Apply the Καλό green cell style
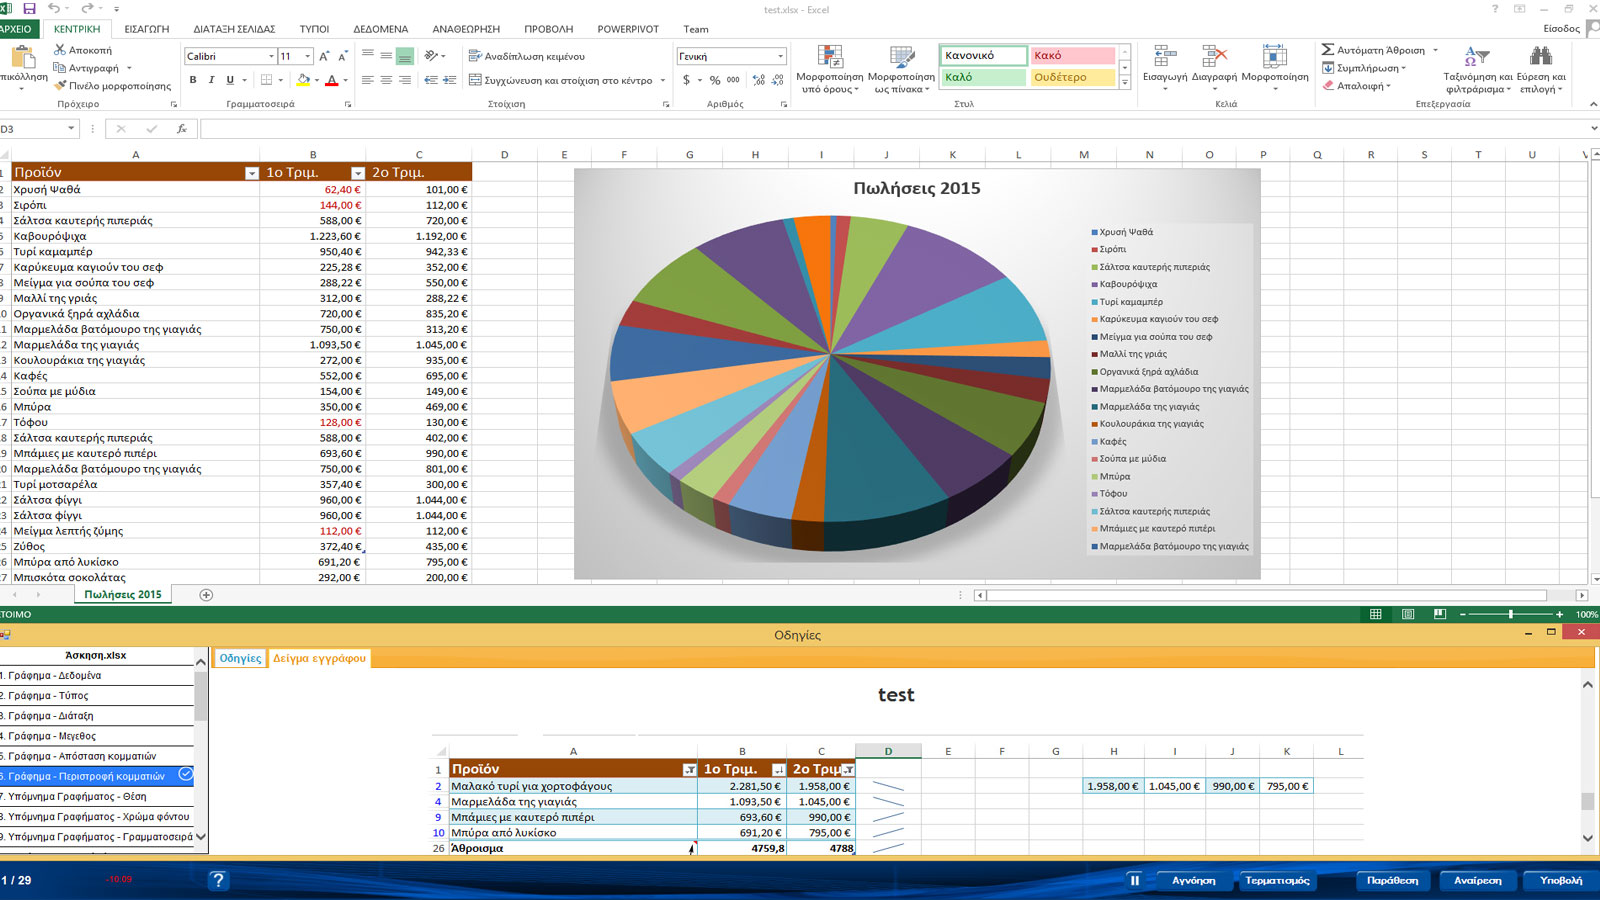 (x=983, y=77)
